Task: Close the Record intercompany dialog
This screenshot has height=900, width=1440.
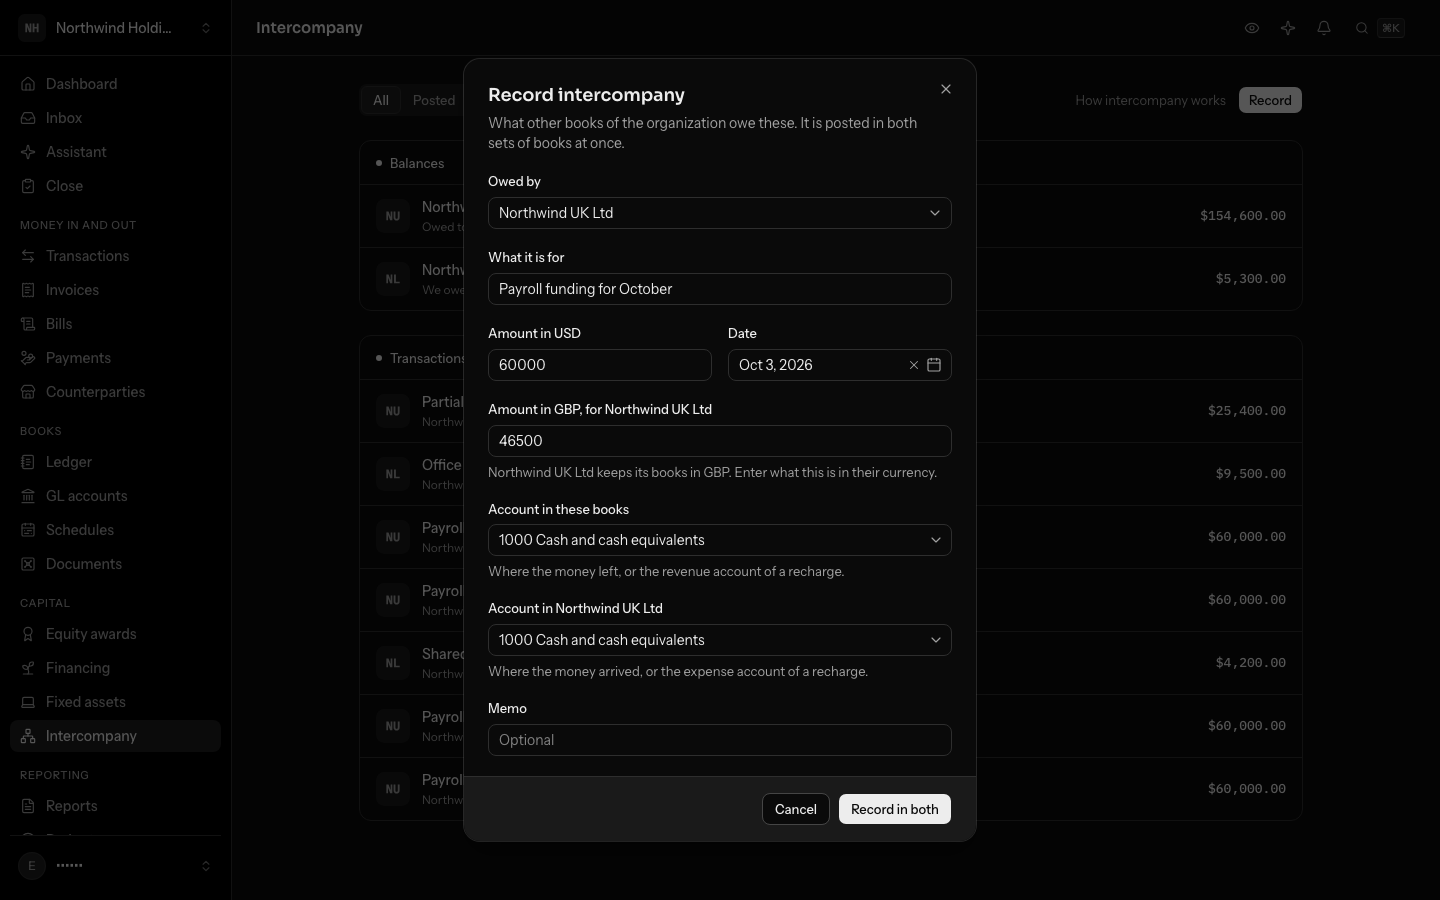Action: click(x=946, y=89)
